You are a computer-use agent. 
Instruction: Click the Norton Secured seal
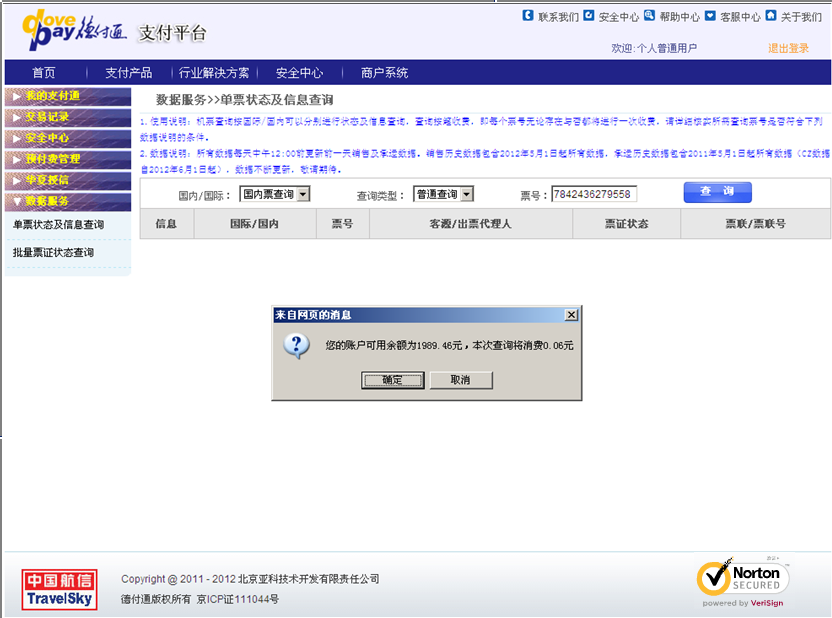pos(743,581)
